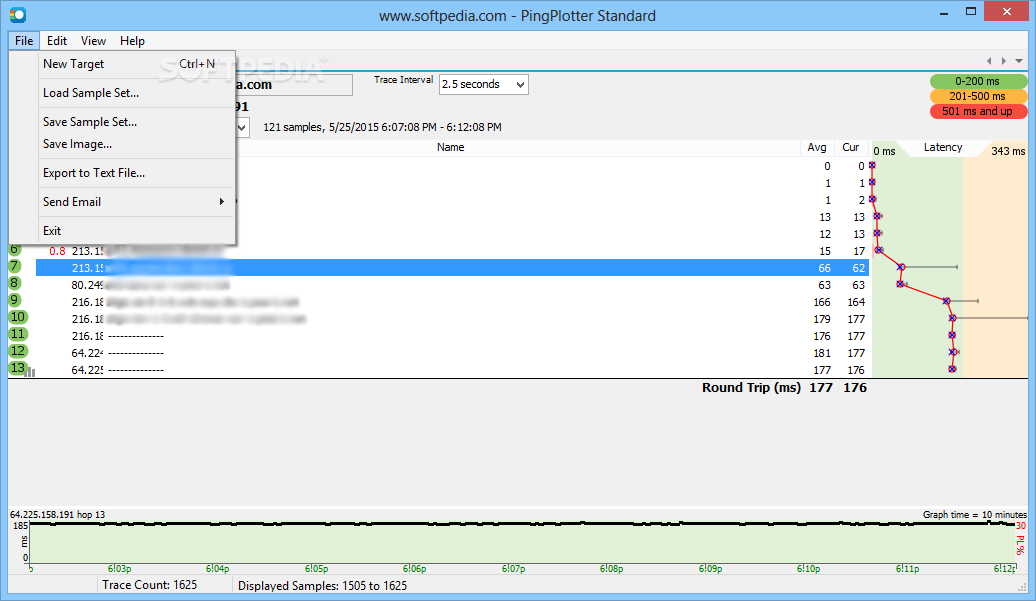The image size is (1036, 601).
Task: Open the Edit menu
Action: point(57,41)
